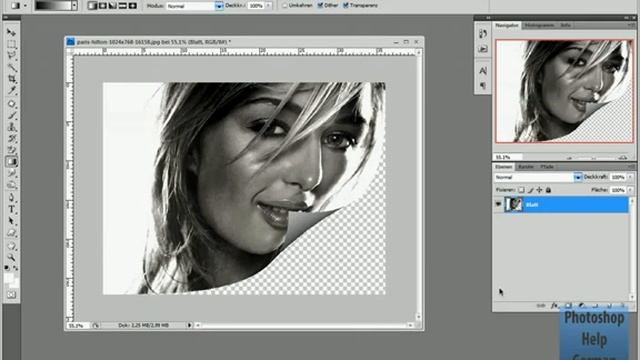Select the Eraser tool
640x360 pixels.
11,150
